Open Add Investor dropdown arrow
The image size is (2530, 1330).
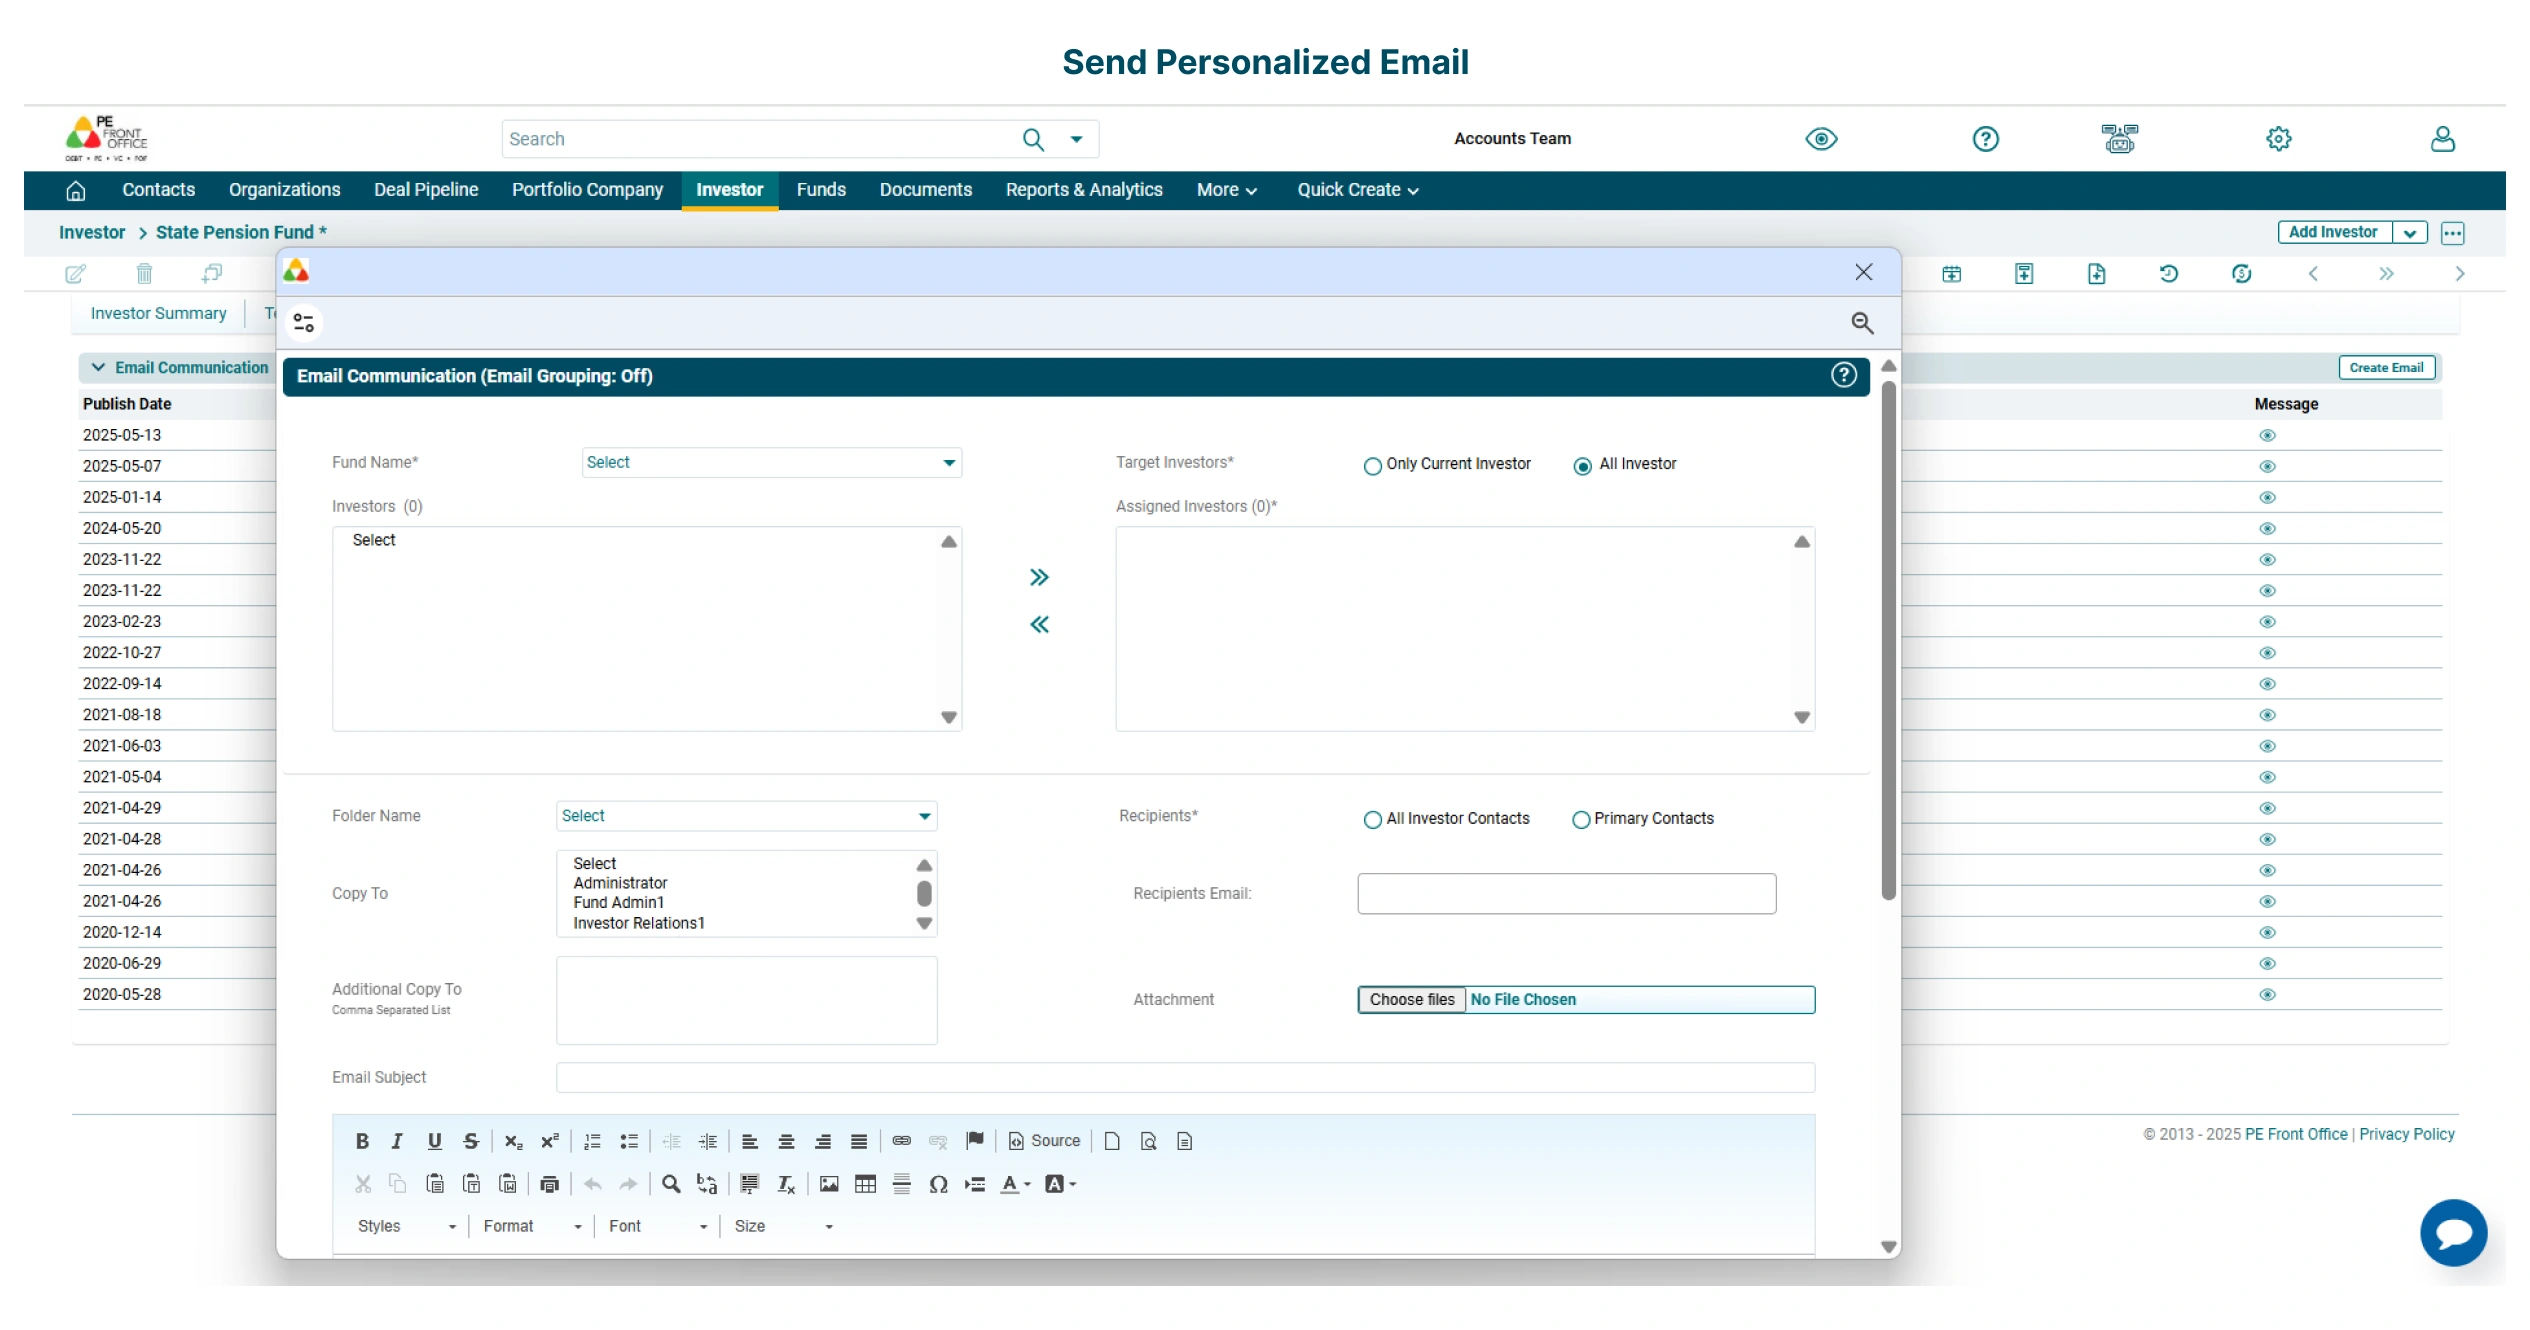(x=2409, y=233)
